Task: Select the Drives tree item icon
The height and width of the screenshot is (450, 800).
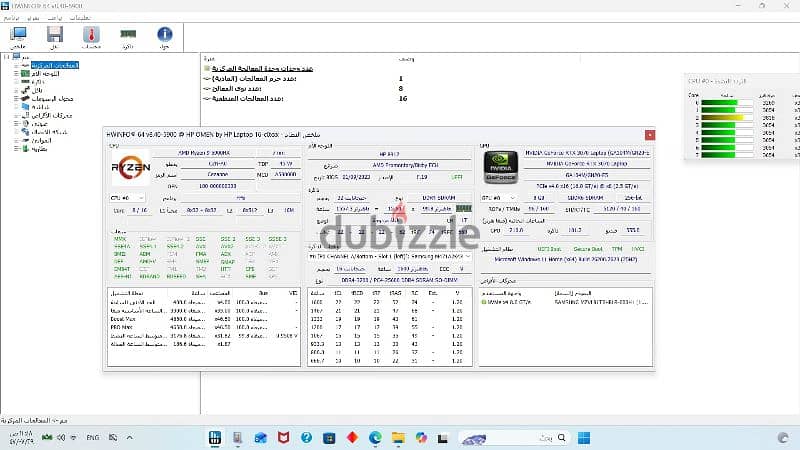Action: click(x=25, y=115)
